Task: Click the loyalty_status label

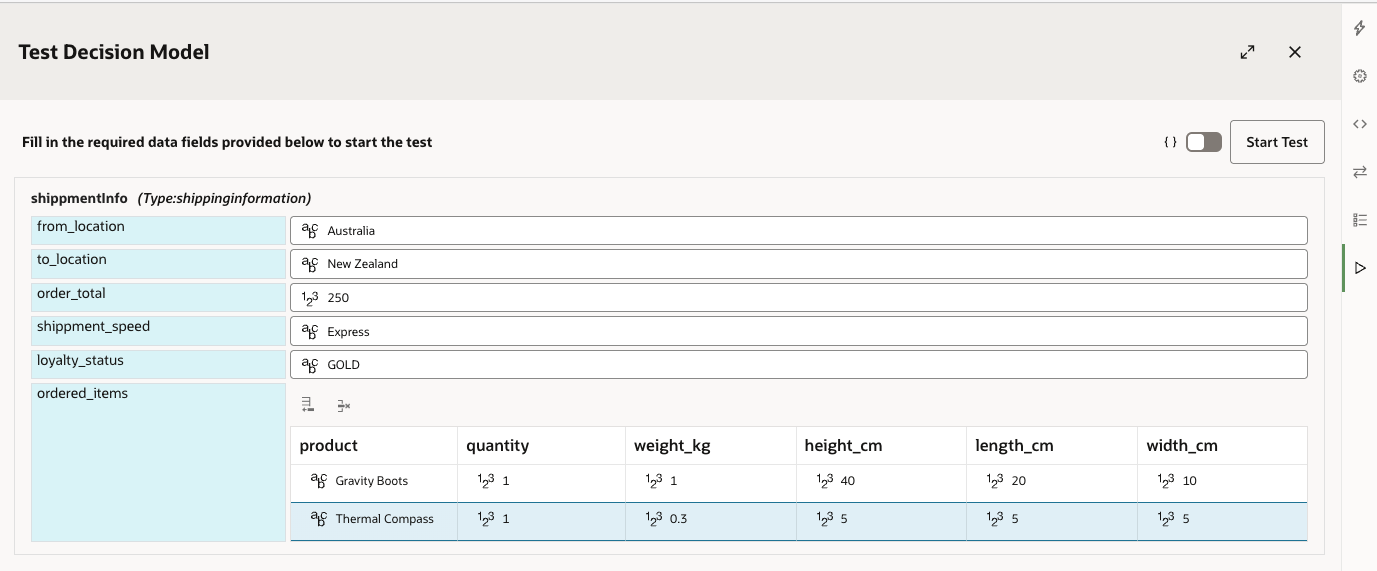Action: [x=80, y=360]
